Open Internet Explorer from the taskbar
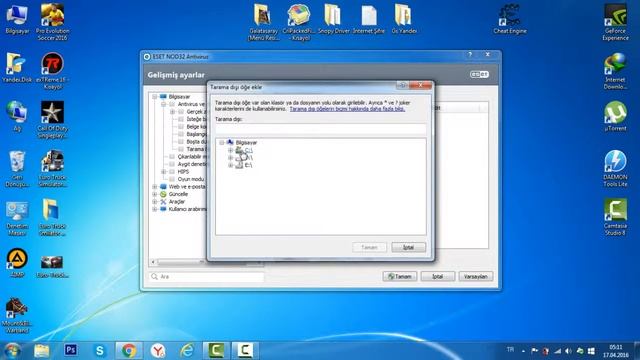The width and height of the screenshot is (640, 360). 187,350
